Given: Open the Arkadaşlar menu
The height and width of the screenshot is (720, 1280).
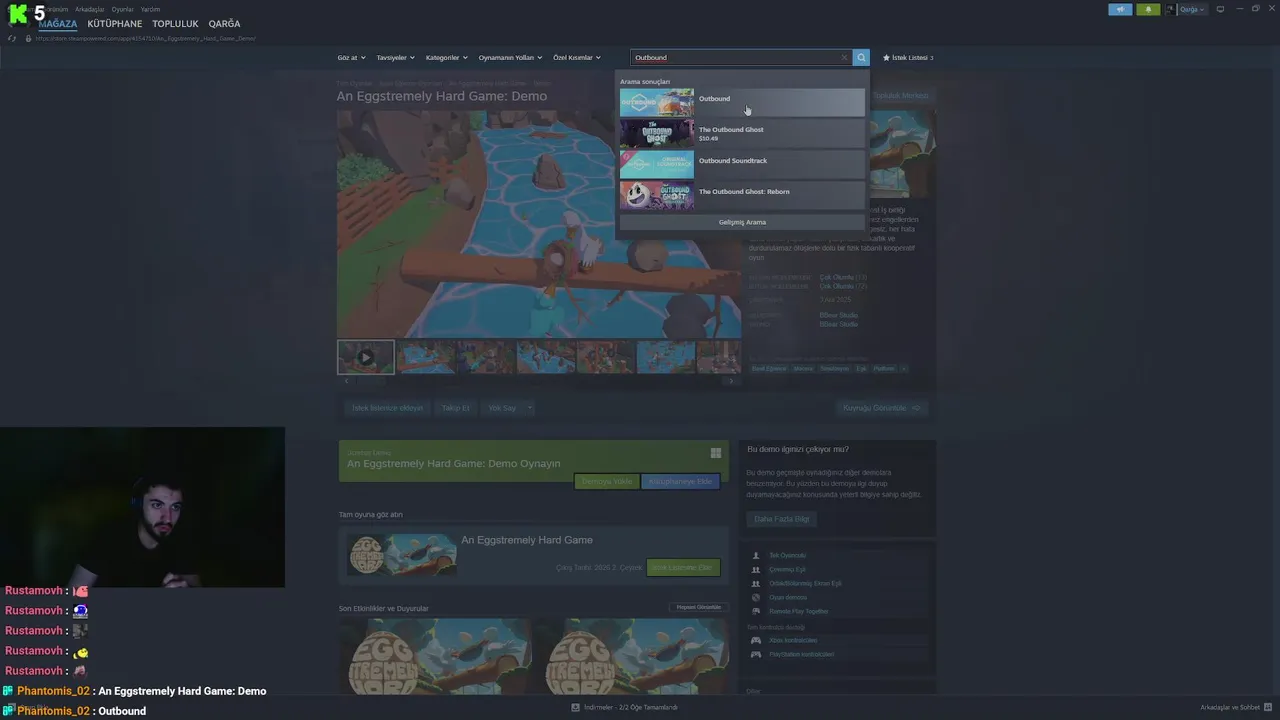Looking at the screenshot, I should click(89, 9).
